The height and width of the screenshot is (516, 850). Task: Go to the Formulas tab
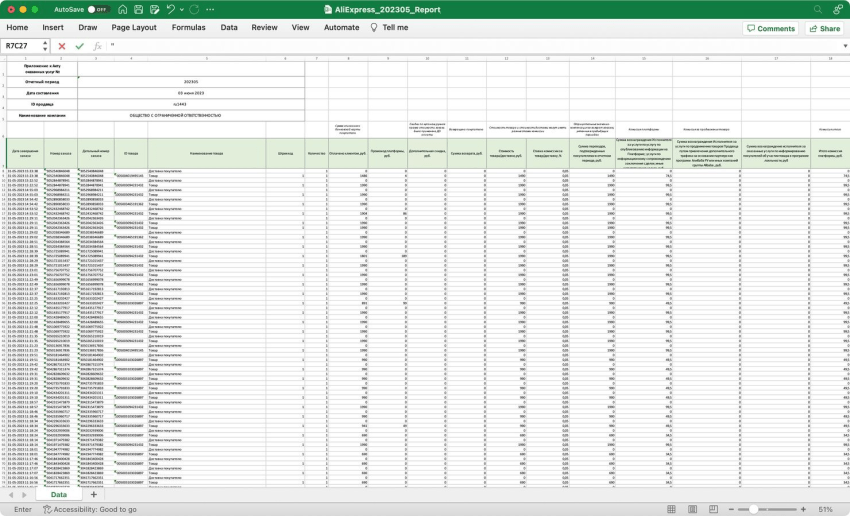pyautogui.click(x=189, y=27)
